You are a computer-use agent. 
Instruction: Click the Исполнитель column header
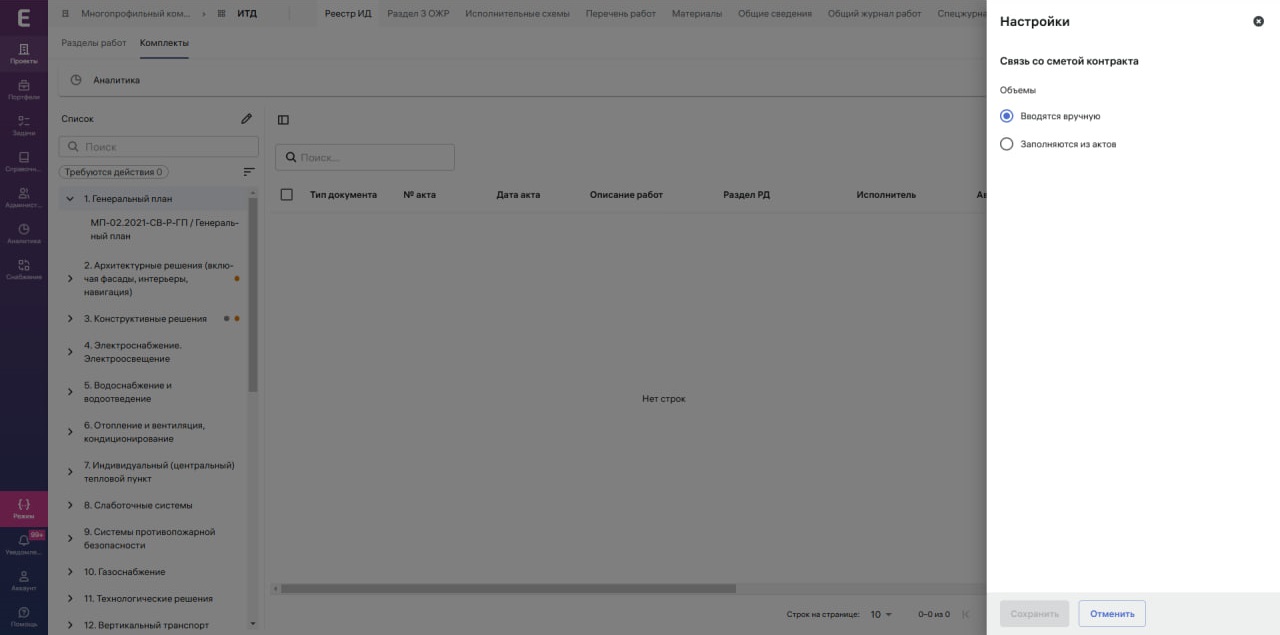(x=886, y=195)
